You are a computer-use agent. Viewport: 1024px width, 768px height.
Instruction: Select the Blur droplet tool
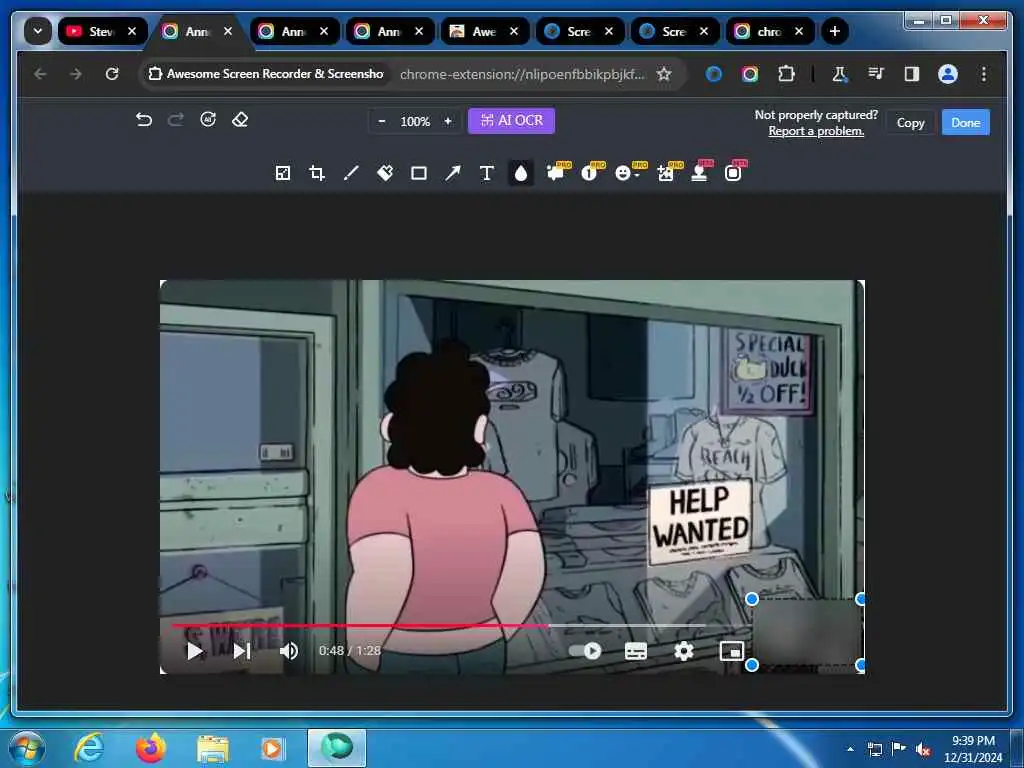coord(520,173)
